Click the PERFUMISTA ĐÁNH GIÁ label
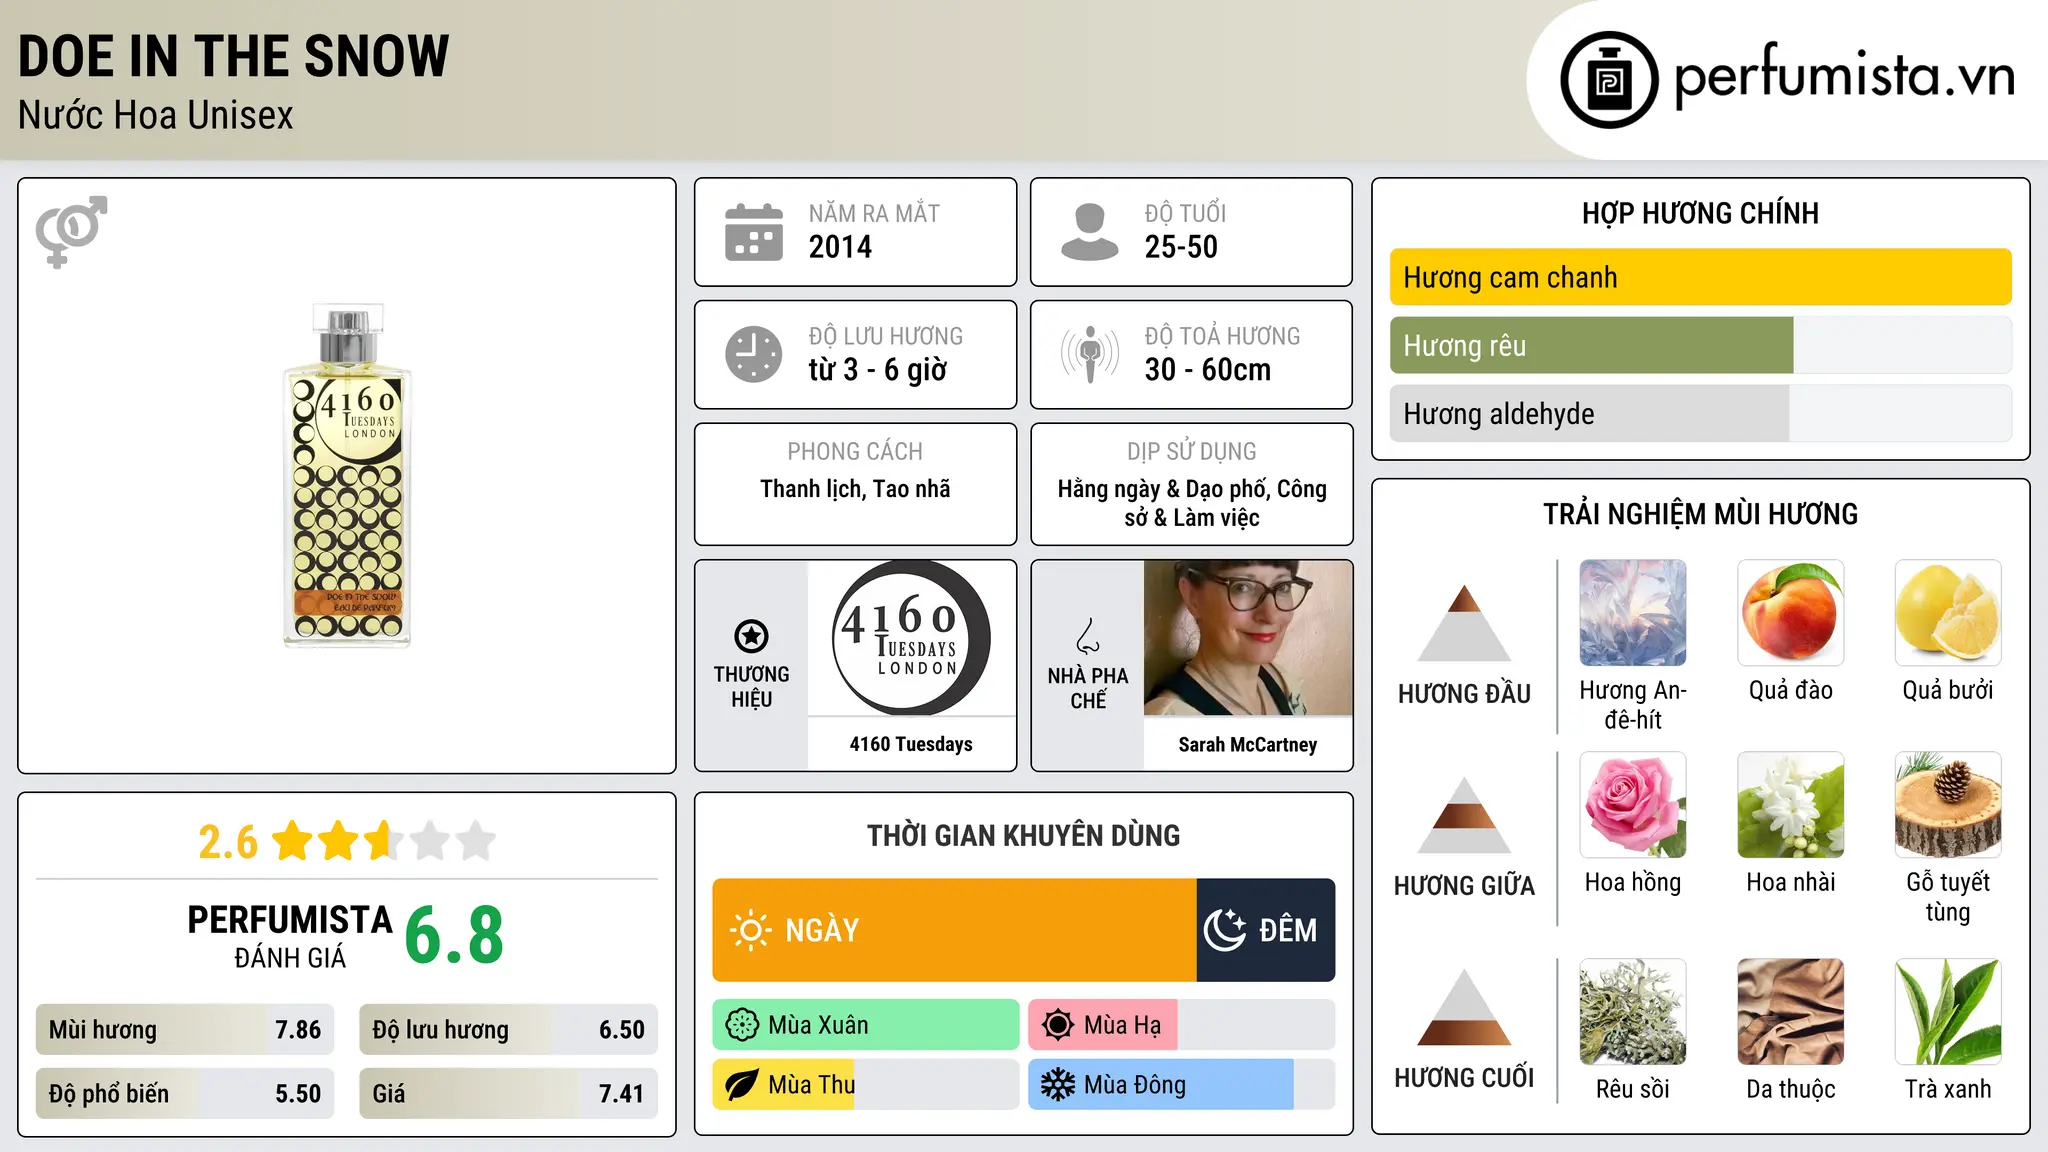Image resolution: width=2048 pixels, height=1152 pixels. (x=290, y=936)
